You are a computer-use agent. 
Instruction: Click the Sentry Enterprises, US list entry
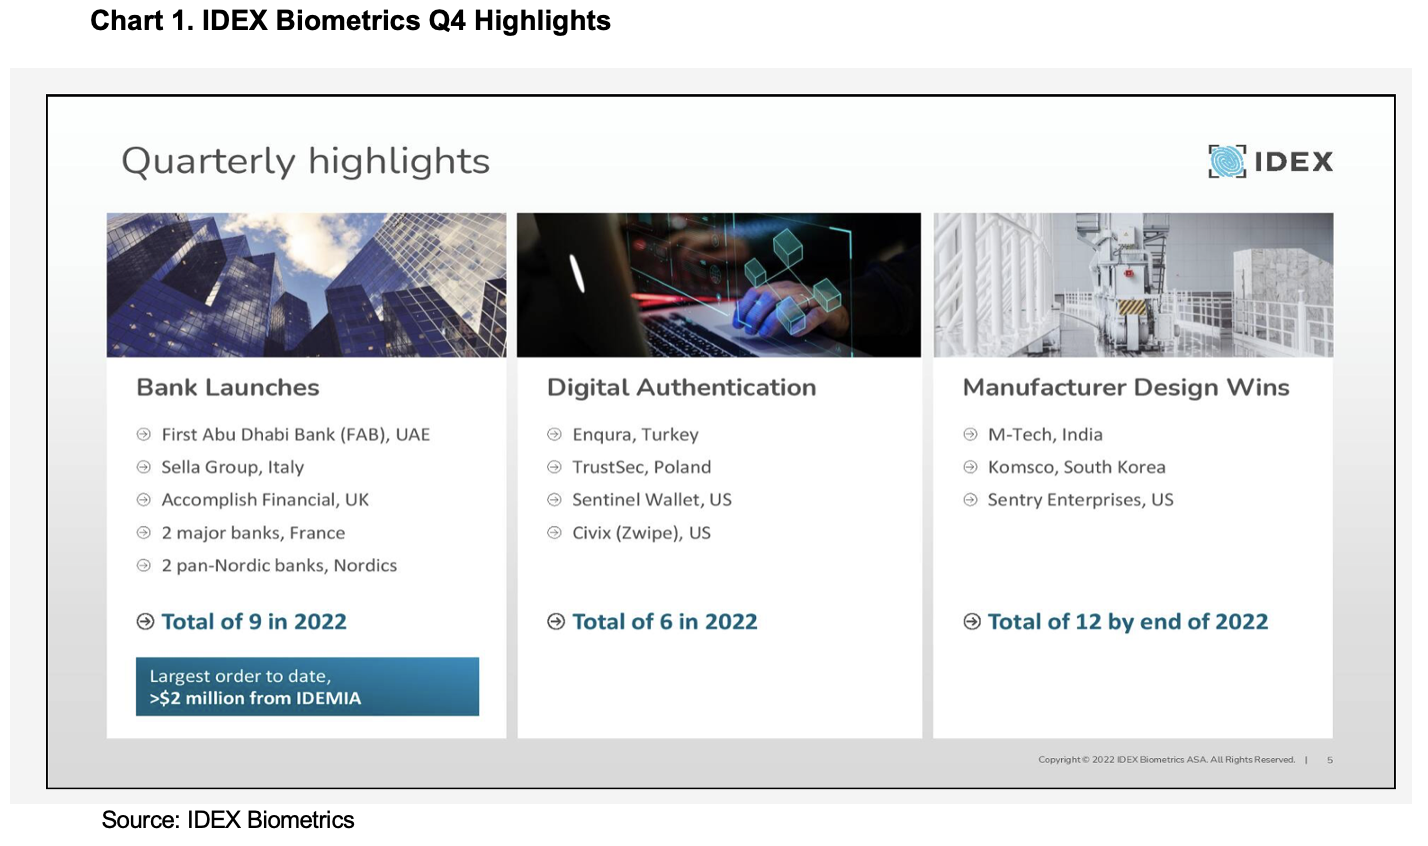coord(1080,500)
